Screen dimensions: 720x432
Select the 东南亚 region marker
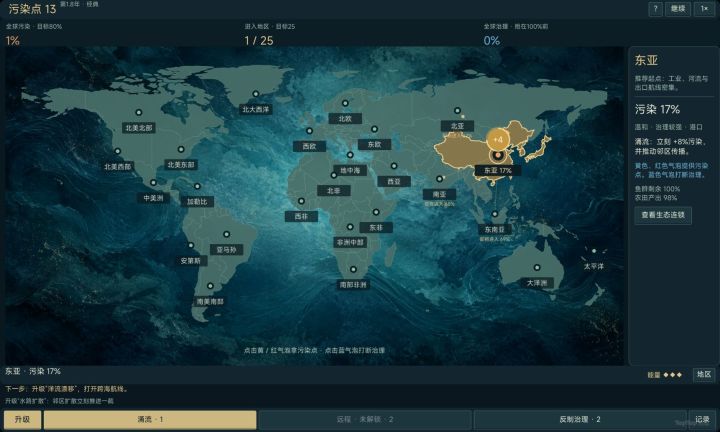495,214
